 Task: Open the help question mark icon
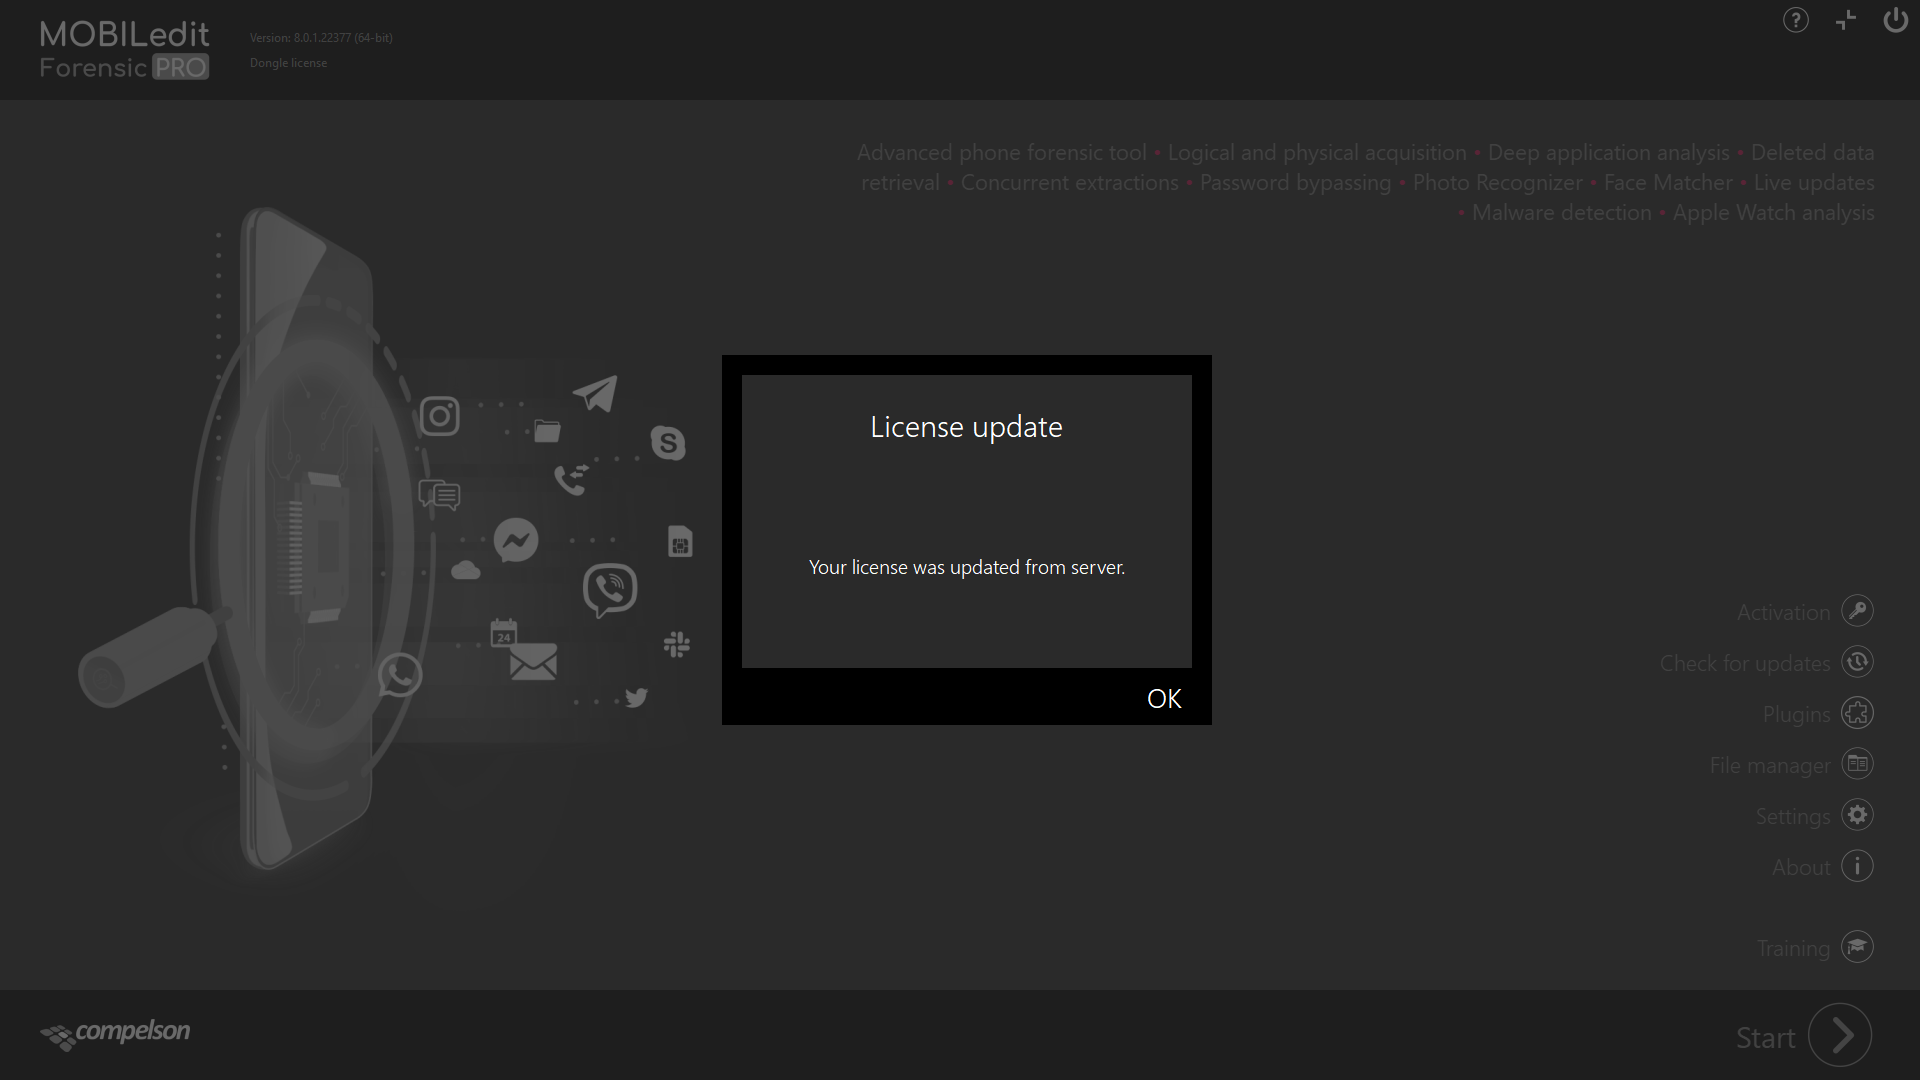coord(1795,20)
